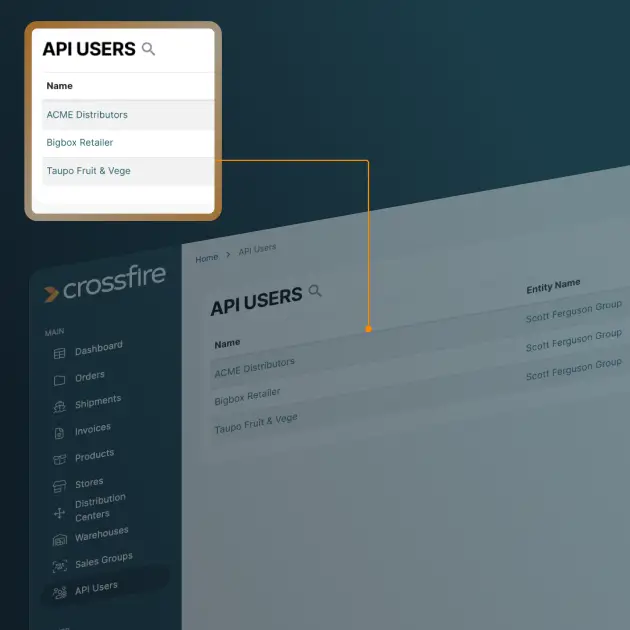Click search icon beside main API USERS heading
The height and width of the screenshot is (630, 630).
point(315,291)
